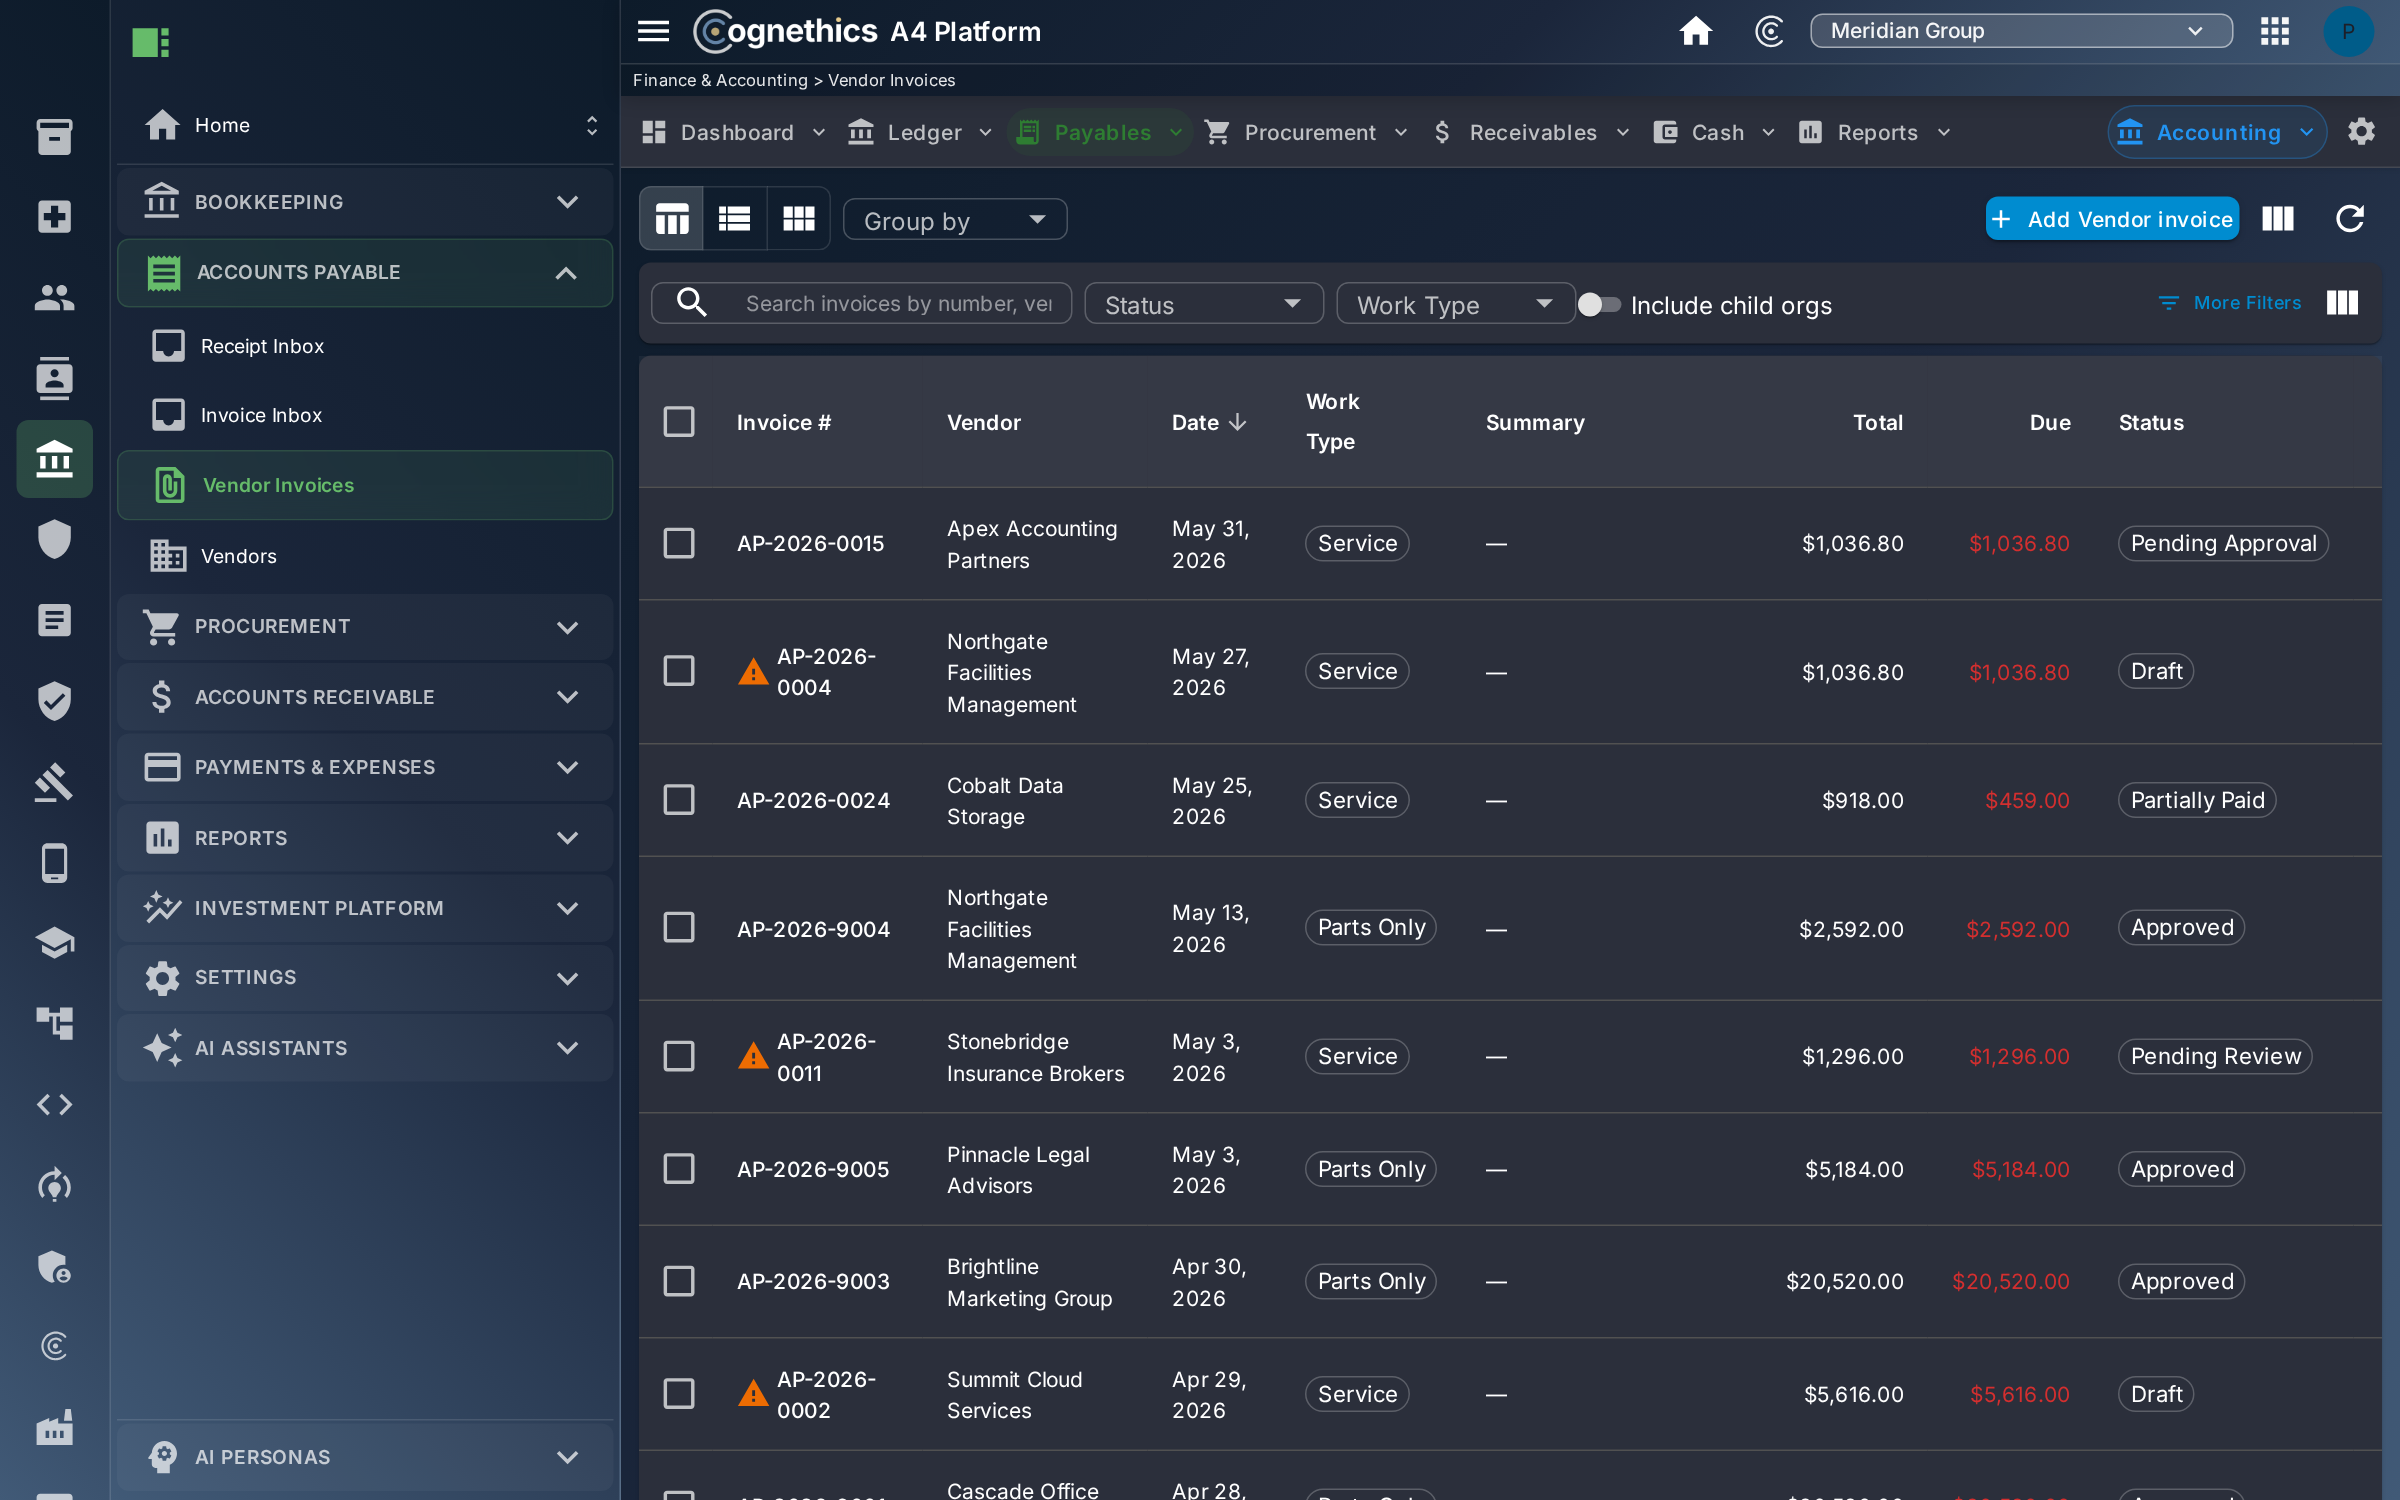Open the shield rail icon
Image resolution: width=2400 pixels, height=1500 pixels.
(x=55, y=539)
